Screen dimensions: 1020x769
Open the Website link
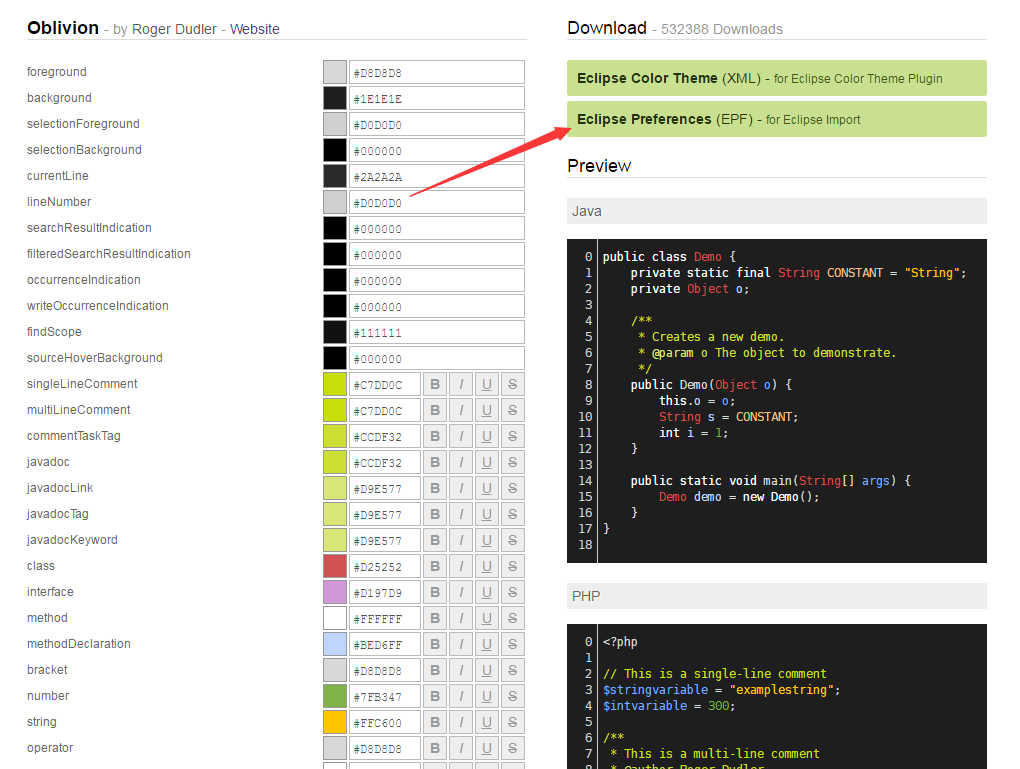254,29
